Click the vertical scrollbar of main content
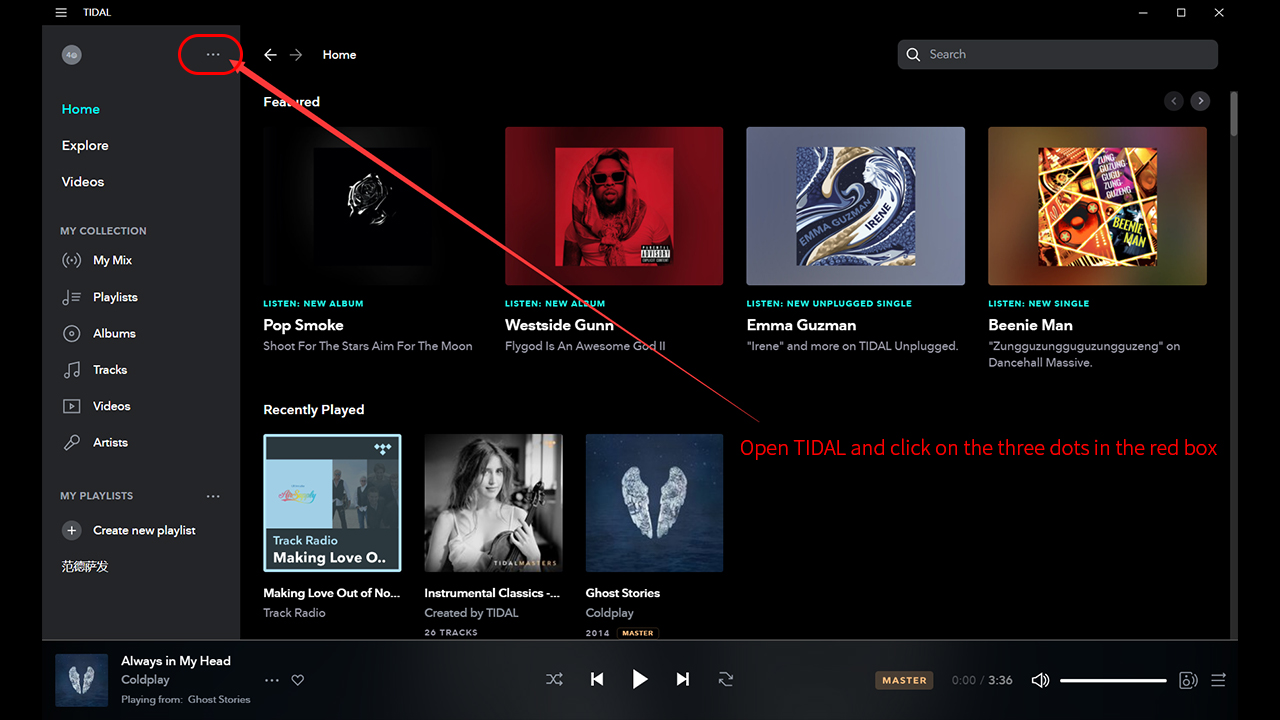 (x=1234, y=113)
